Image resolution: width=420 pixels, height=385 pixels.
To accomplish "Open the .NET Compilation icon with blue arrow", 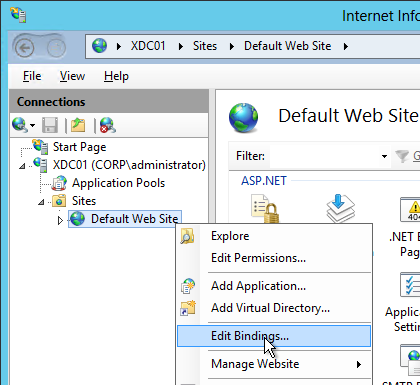I will pos(340,209).
